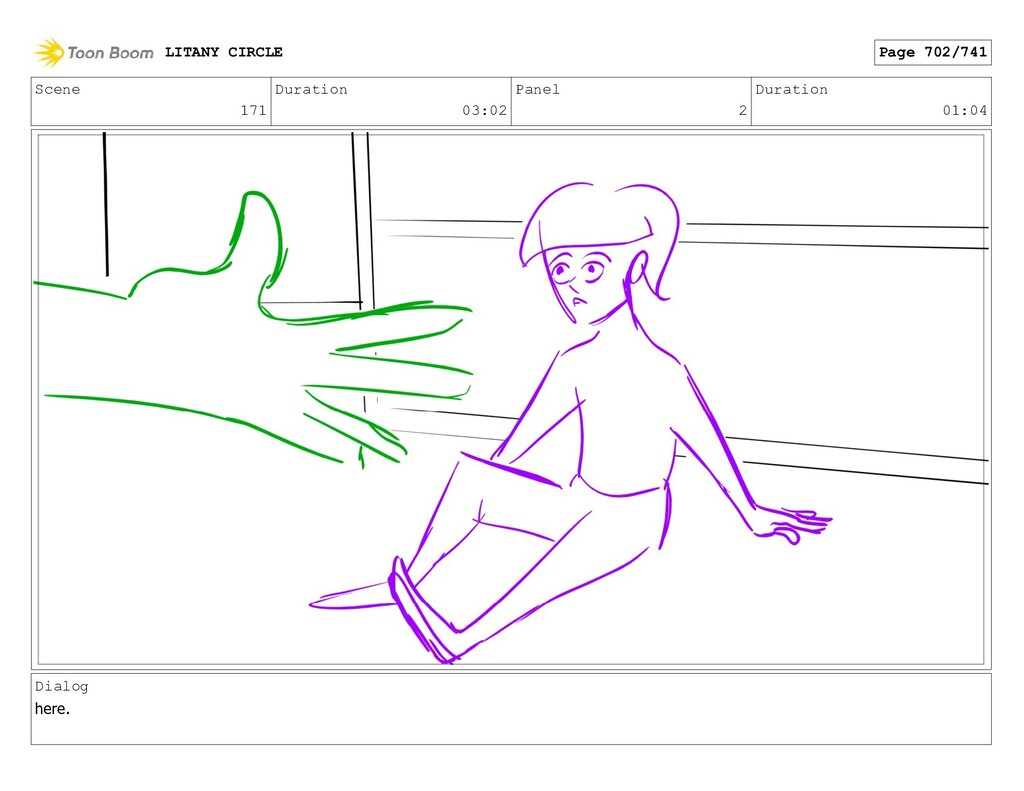Select the 'Dialog' label

61,686
